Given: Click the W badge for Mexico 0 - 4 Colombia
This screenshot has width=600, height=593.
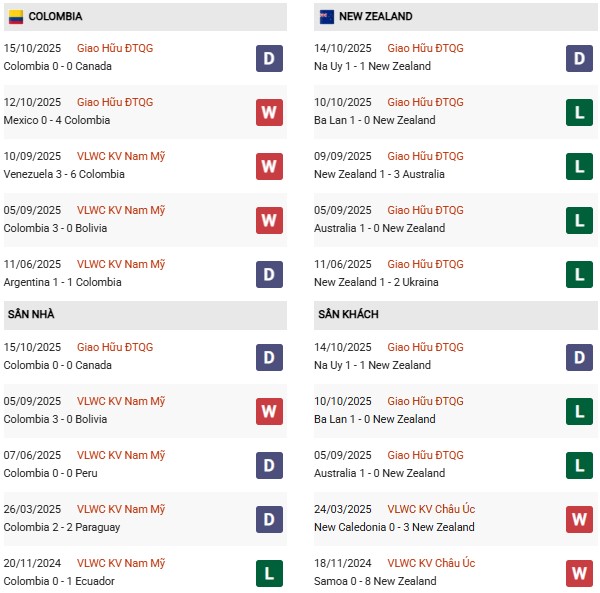Looking at the screenshot, I should [269, 112].
